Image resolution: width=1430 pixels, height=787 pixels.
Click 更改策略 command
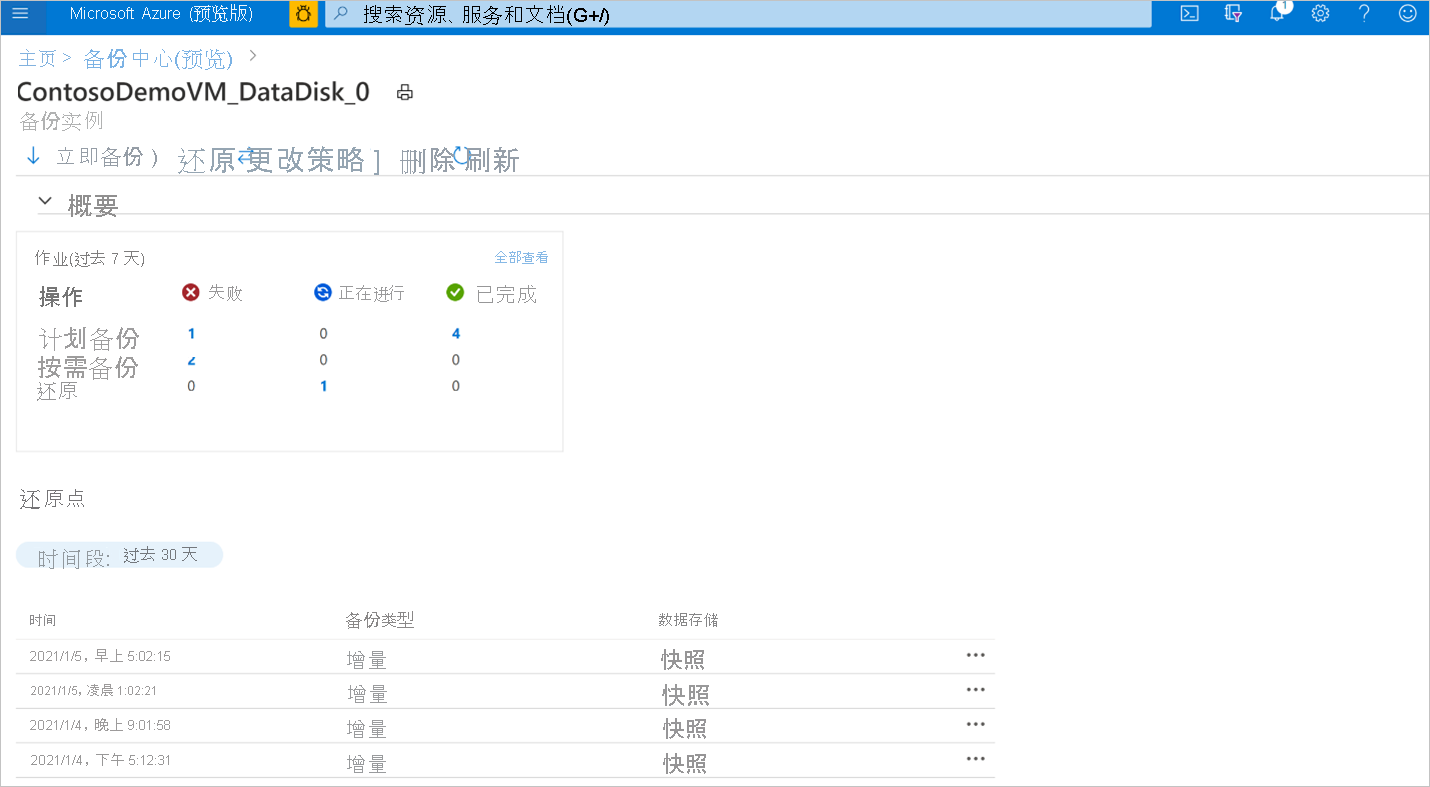click(x=307, y=160)
